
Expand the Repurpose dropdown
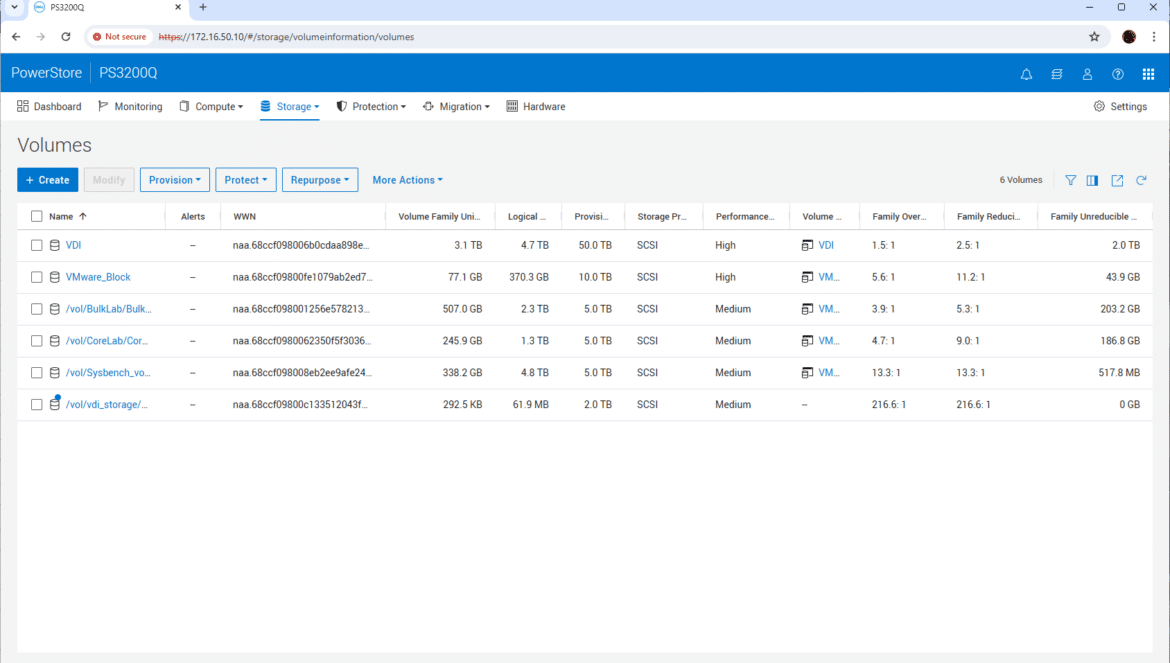(x=319, y=180)
